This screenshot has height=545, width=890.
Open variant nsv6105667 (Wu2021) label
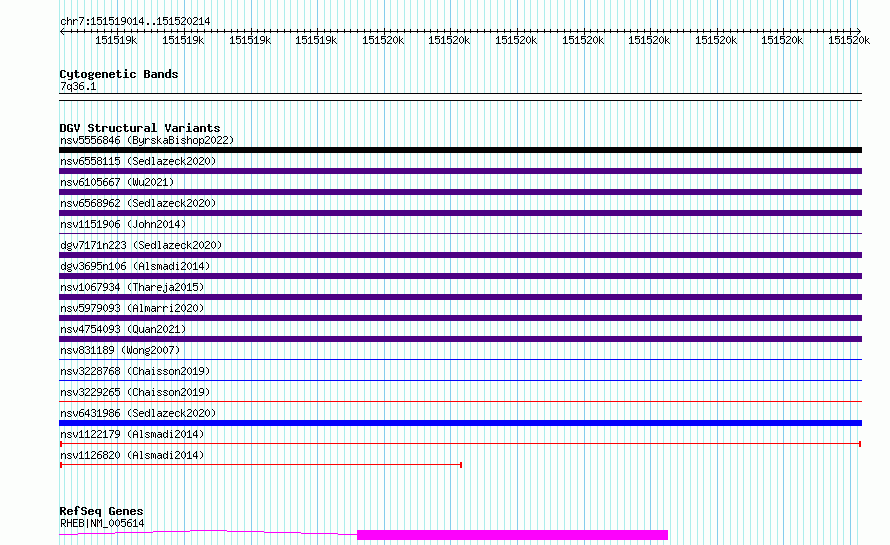[x=117, y=182]
